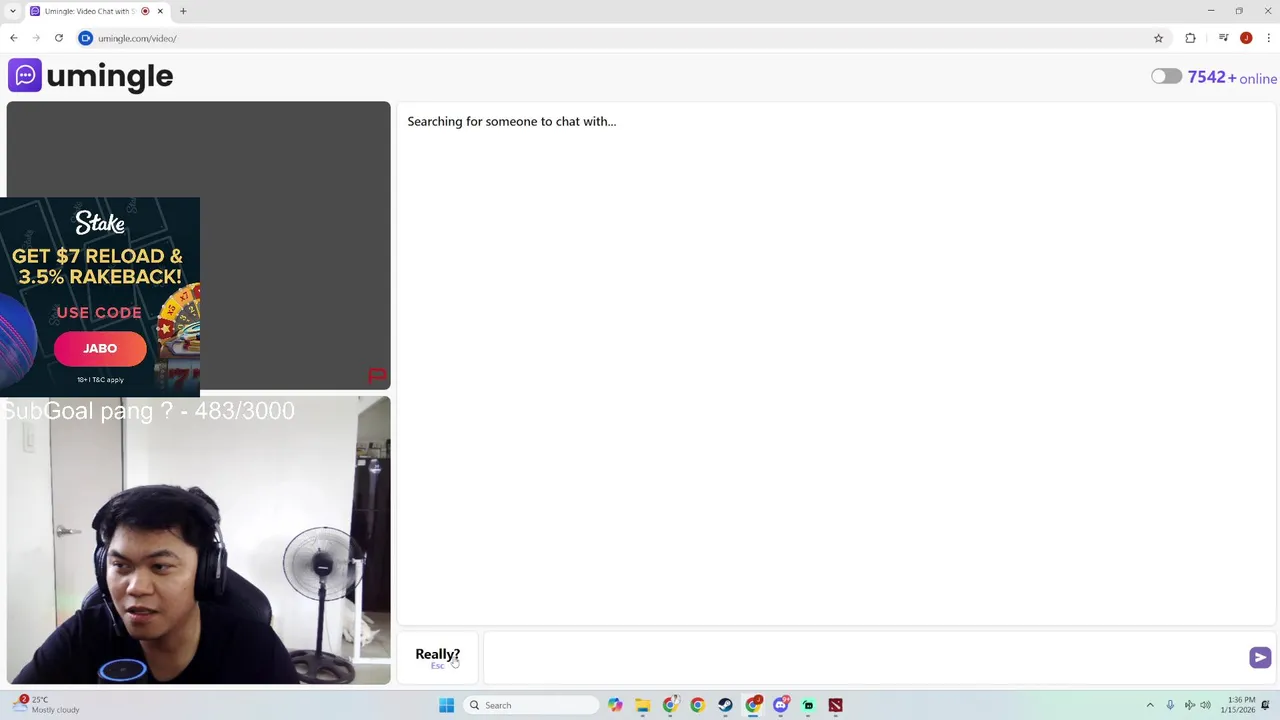
Task: Open the Chrome profile avatar J
Action: pyautogui.click(x=1246, y=38)
